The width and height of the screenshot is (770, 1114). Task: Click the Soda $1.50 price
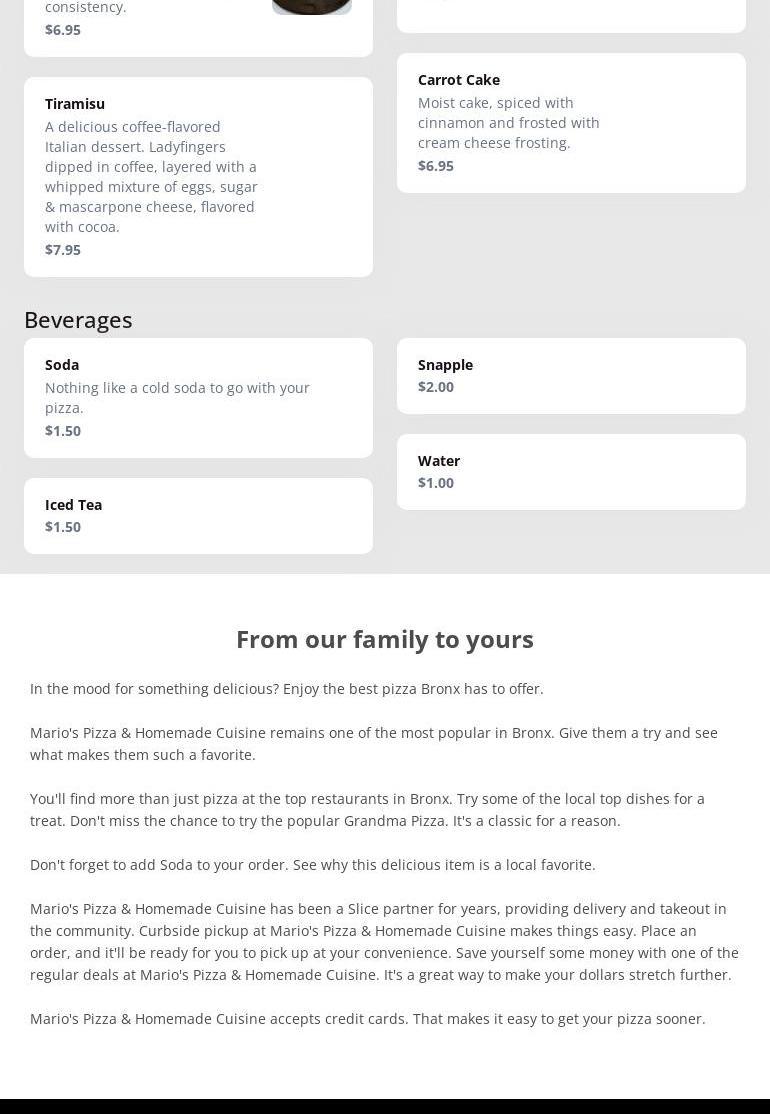(63, 431)
